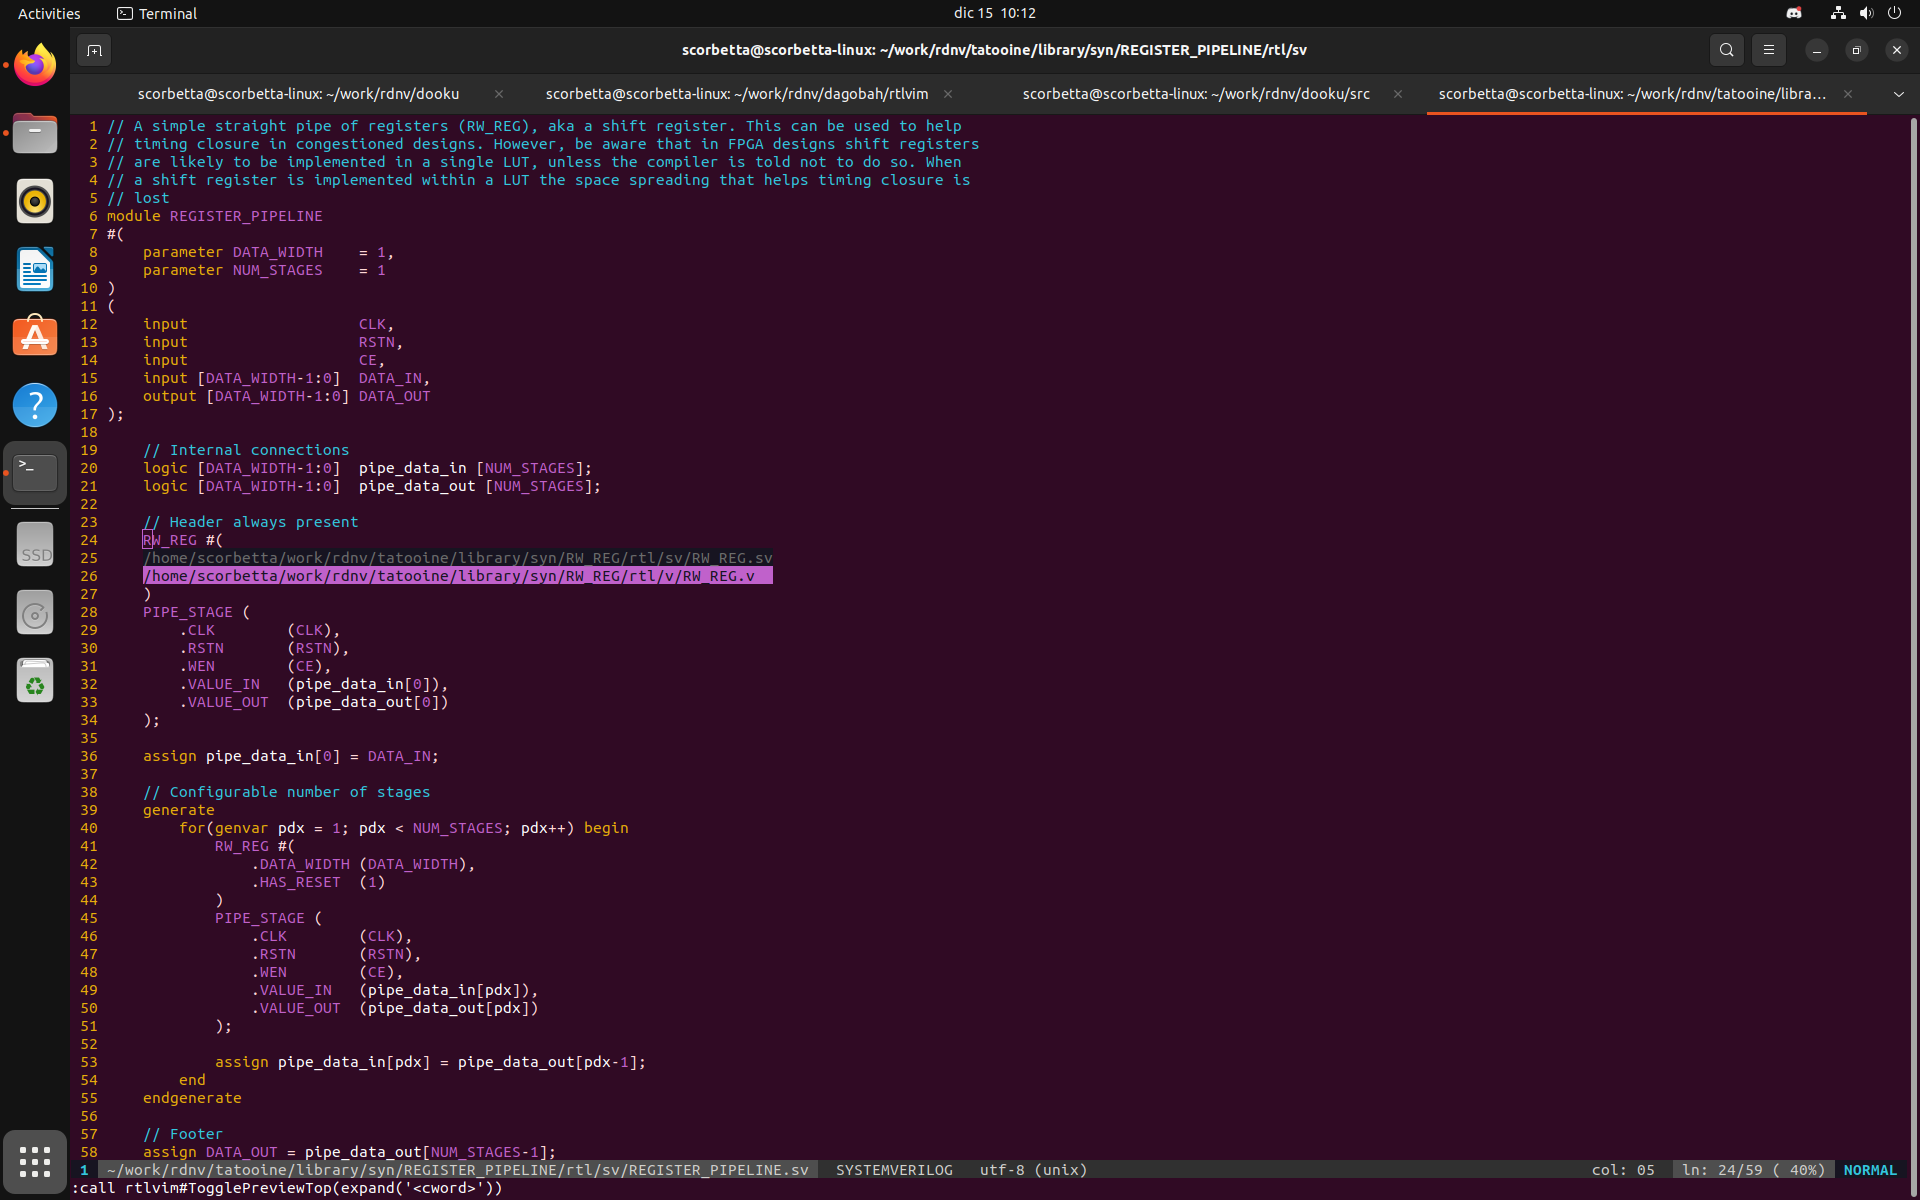Click the new terminal tab button

(94, 50)
